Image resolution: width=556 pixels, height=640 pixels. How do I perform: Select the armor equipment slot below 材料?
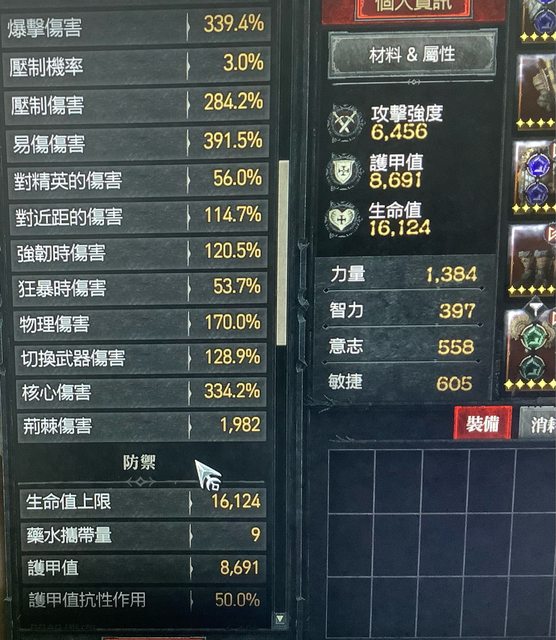pos(537,91)
